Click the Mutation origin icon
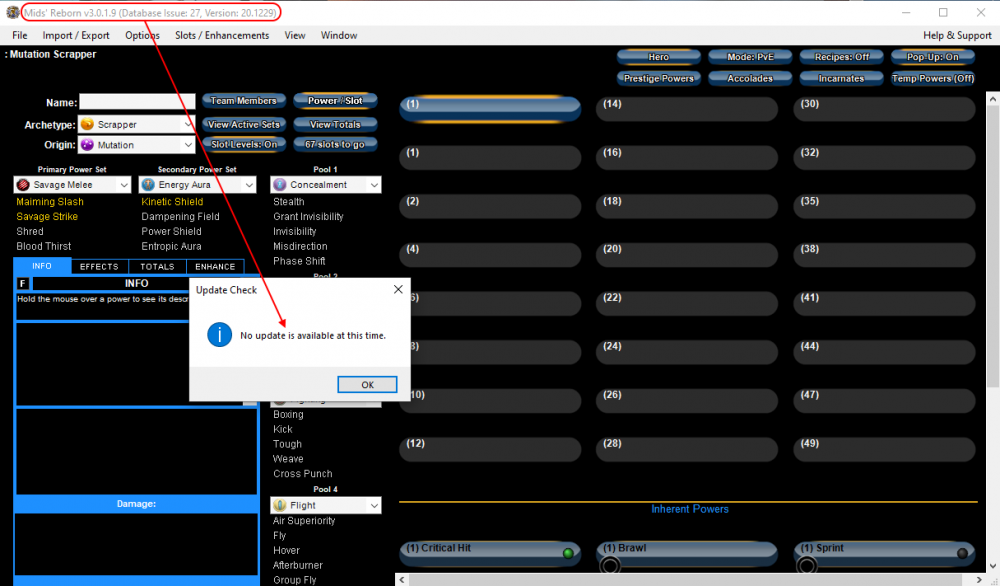 coord(87,145)
